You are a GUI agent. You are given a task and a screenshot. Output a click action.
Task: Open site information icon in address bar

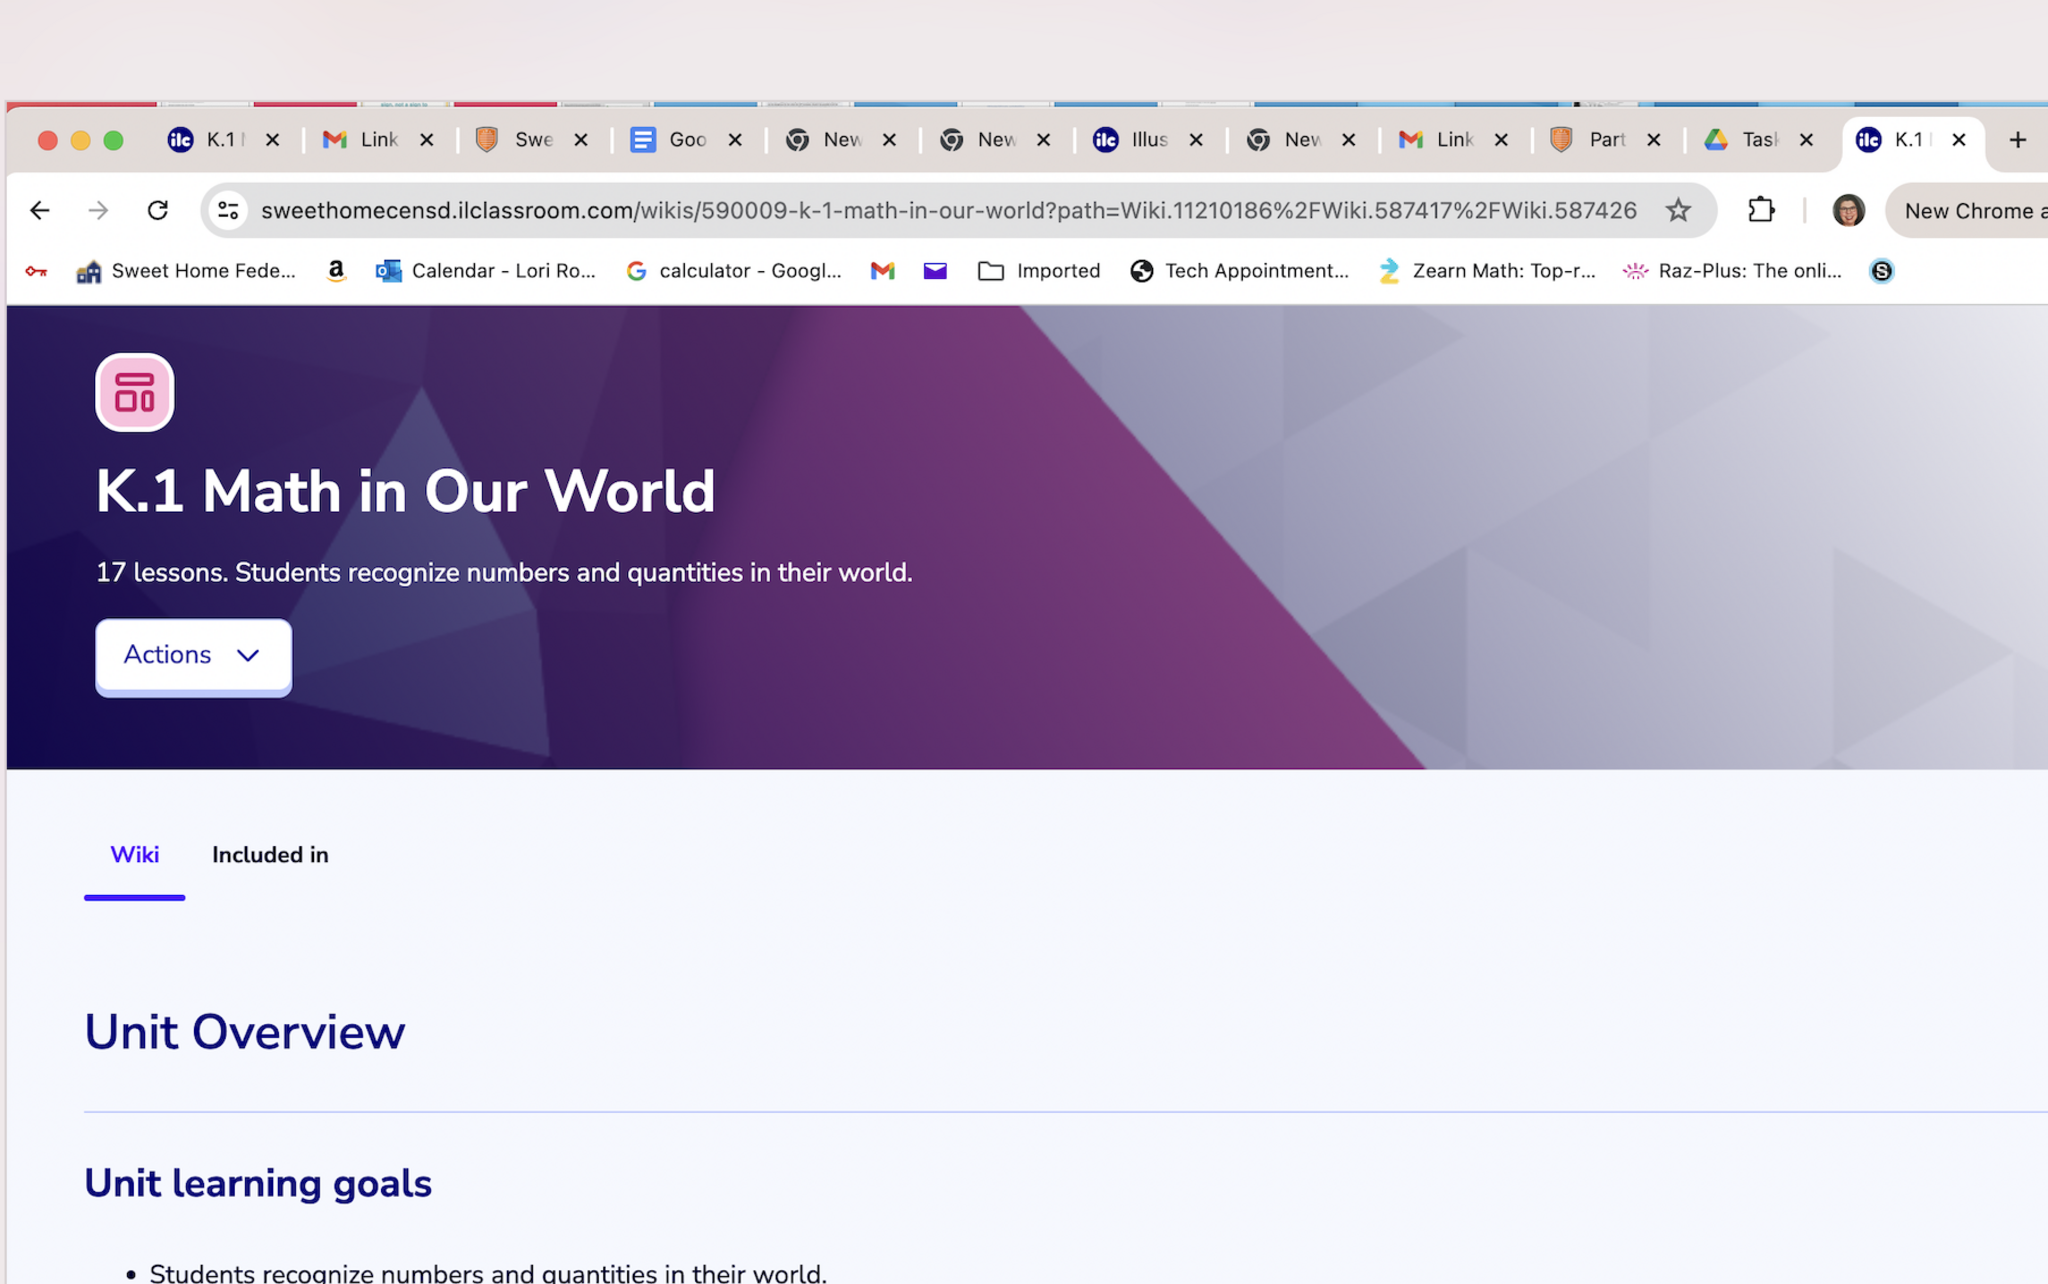click(x=228, y=210)
